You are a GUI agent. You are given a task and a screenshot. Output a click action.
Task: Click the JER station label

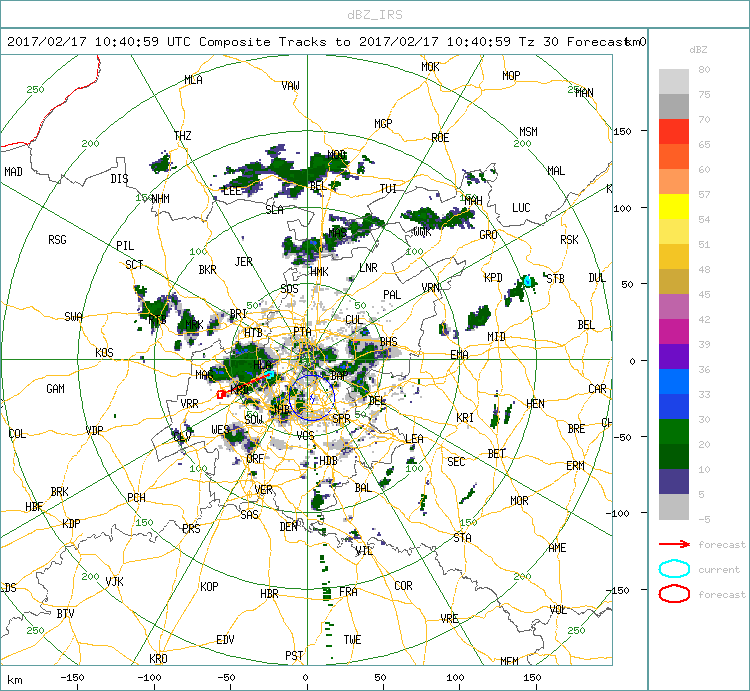(243, 262)
